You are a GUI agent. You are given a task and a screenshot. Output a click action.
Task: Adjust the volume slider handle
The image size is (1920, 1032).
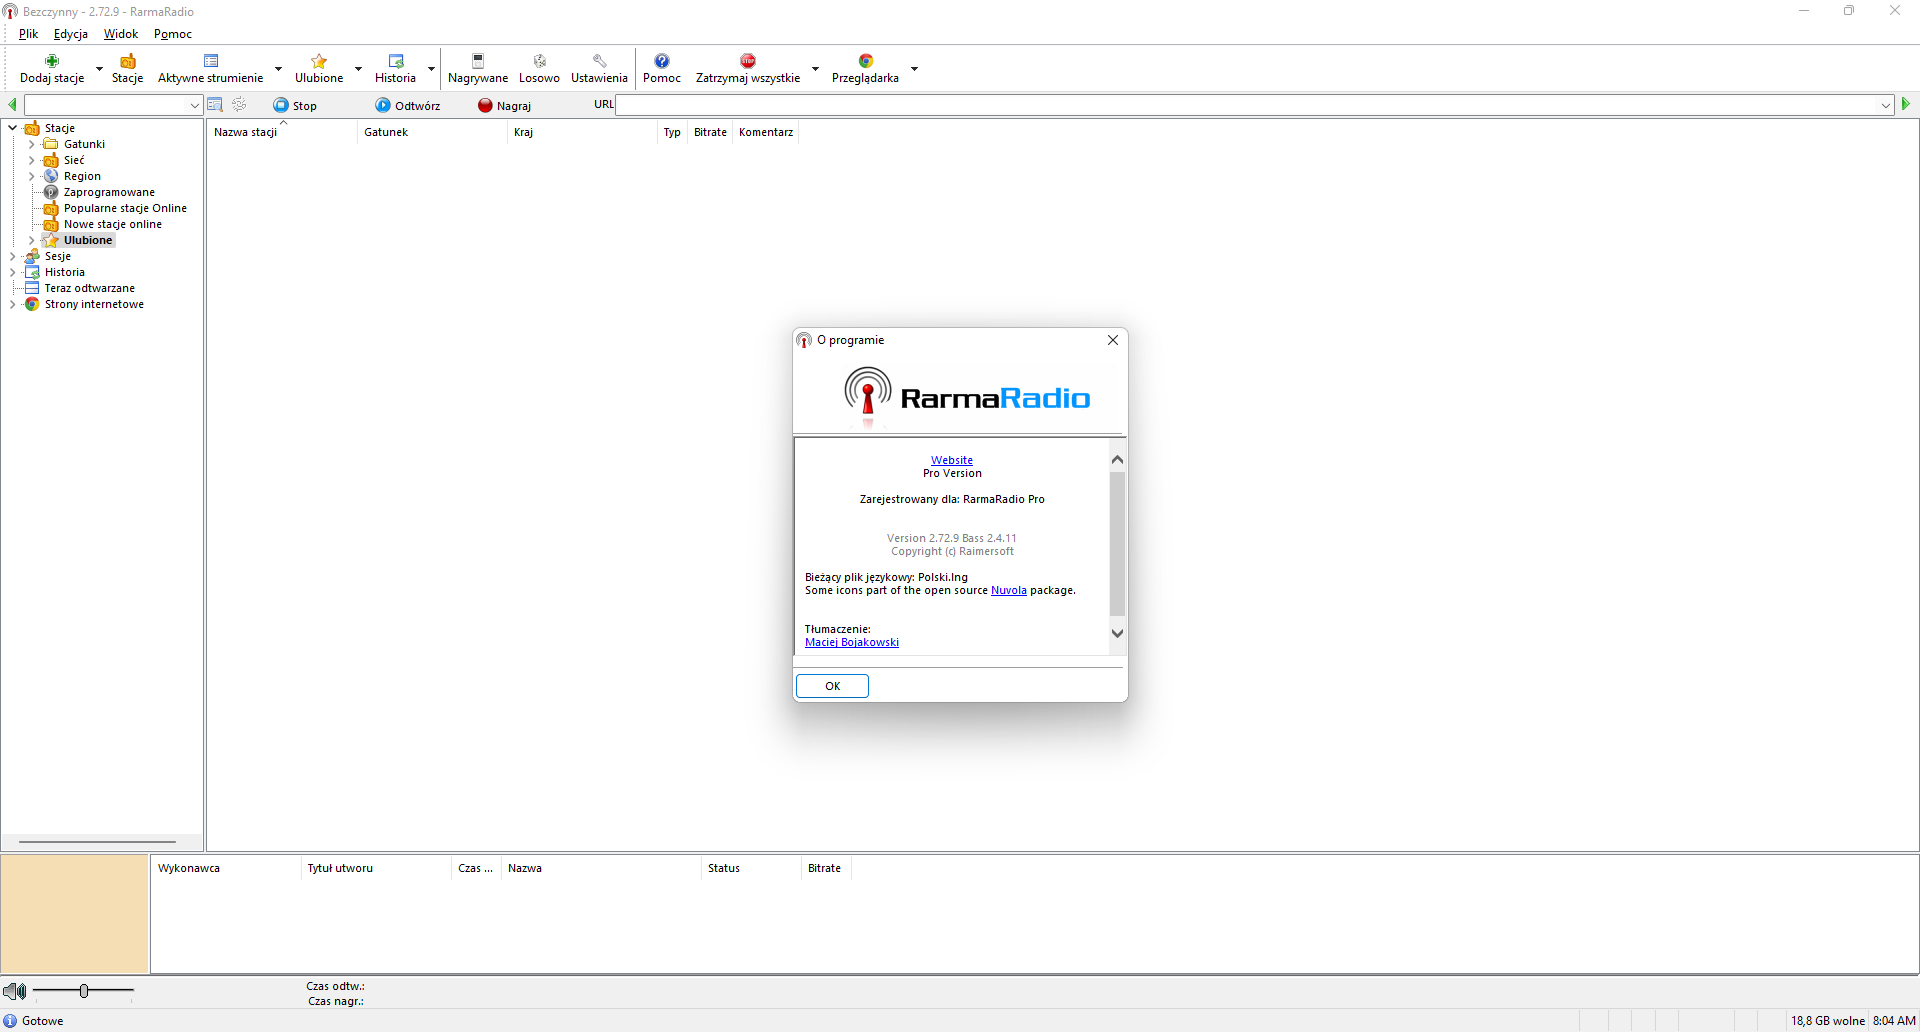pyautogui.click(x=84, y=991)
